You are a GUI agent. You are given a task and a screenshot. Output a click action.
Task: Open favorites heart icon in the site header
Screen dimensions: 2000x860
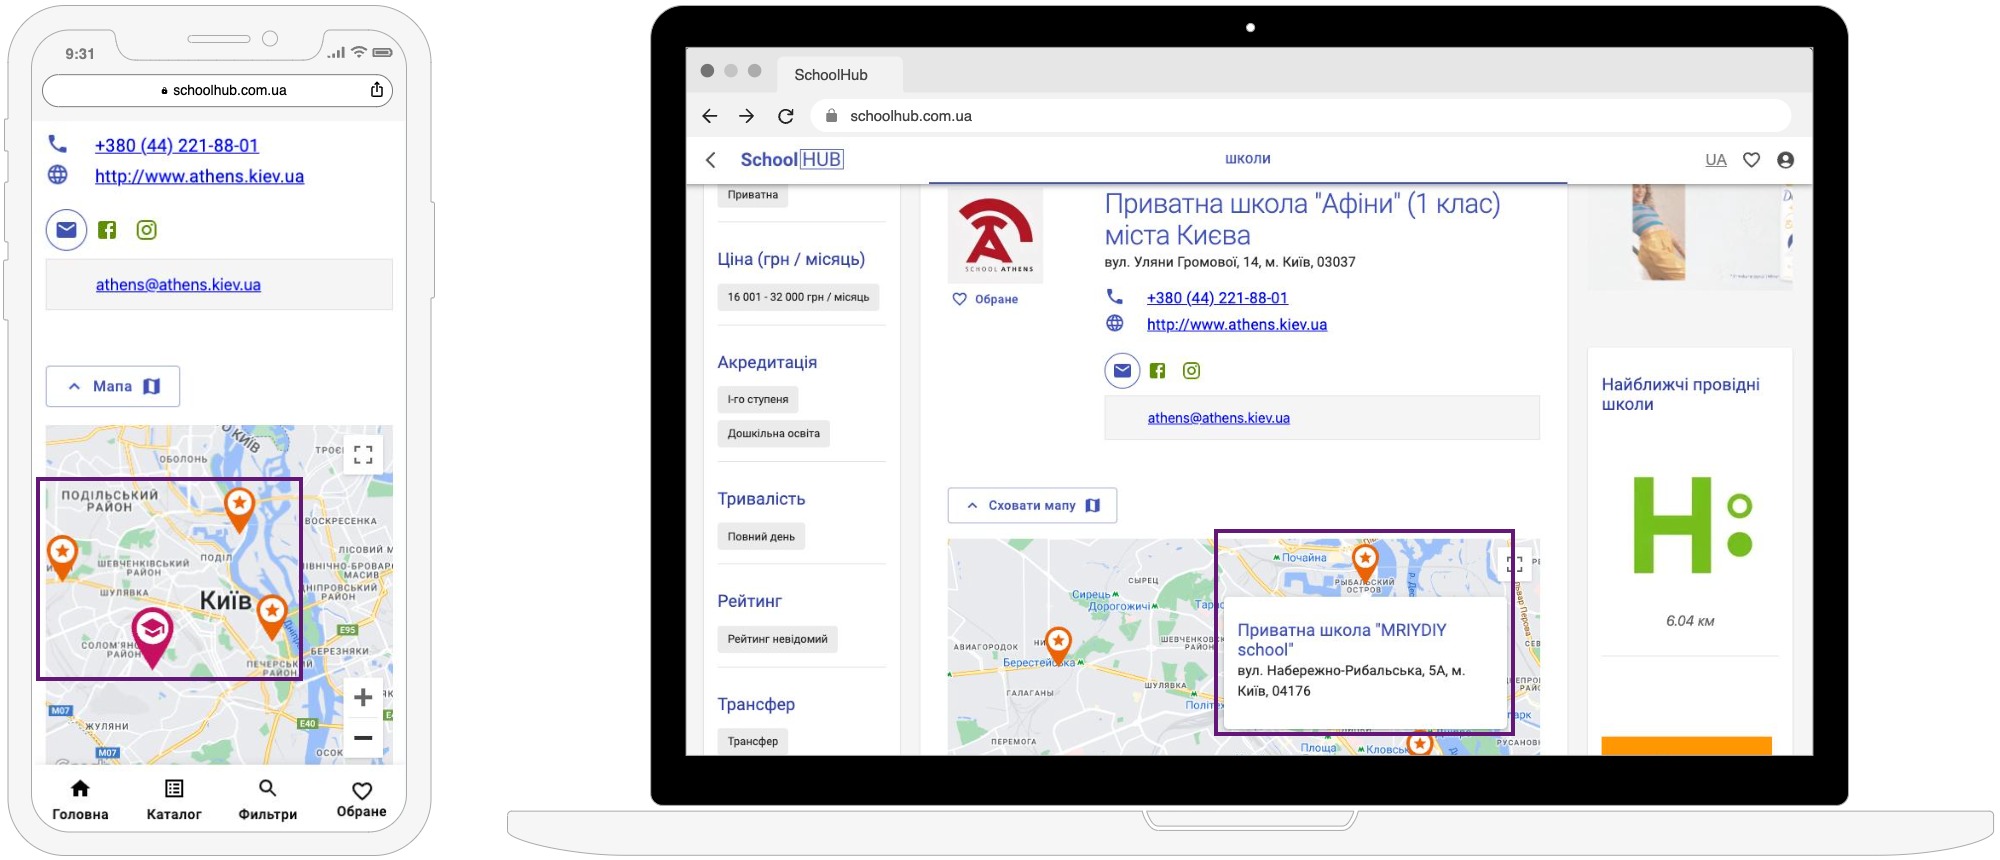tap(1751, 160)
